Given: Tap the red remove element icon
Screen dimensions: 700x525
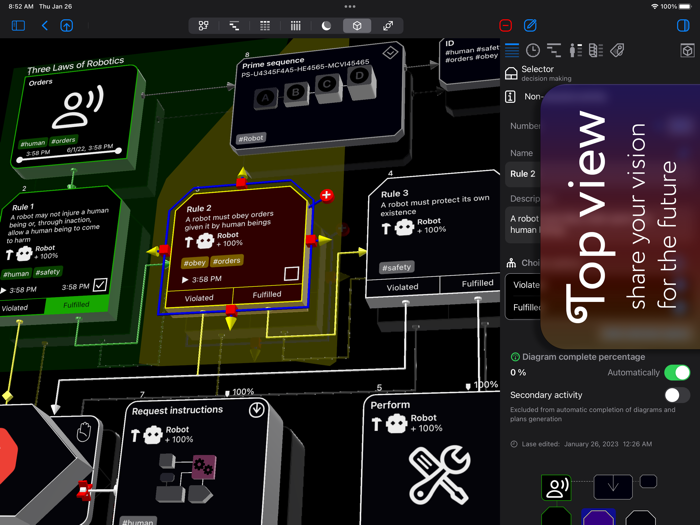Looking at the screenshot, I should click(505, 25).
